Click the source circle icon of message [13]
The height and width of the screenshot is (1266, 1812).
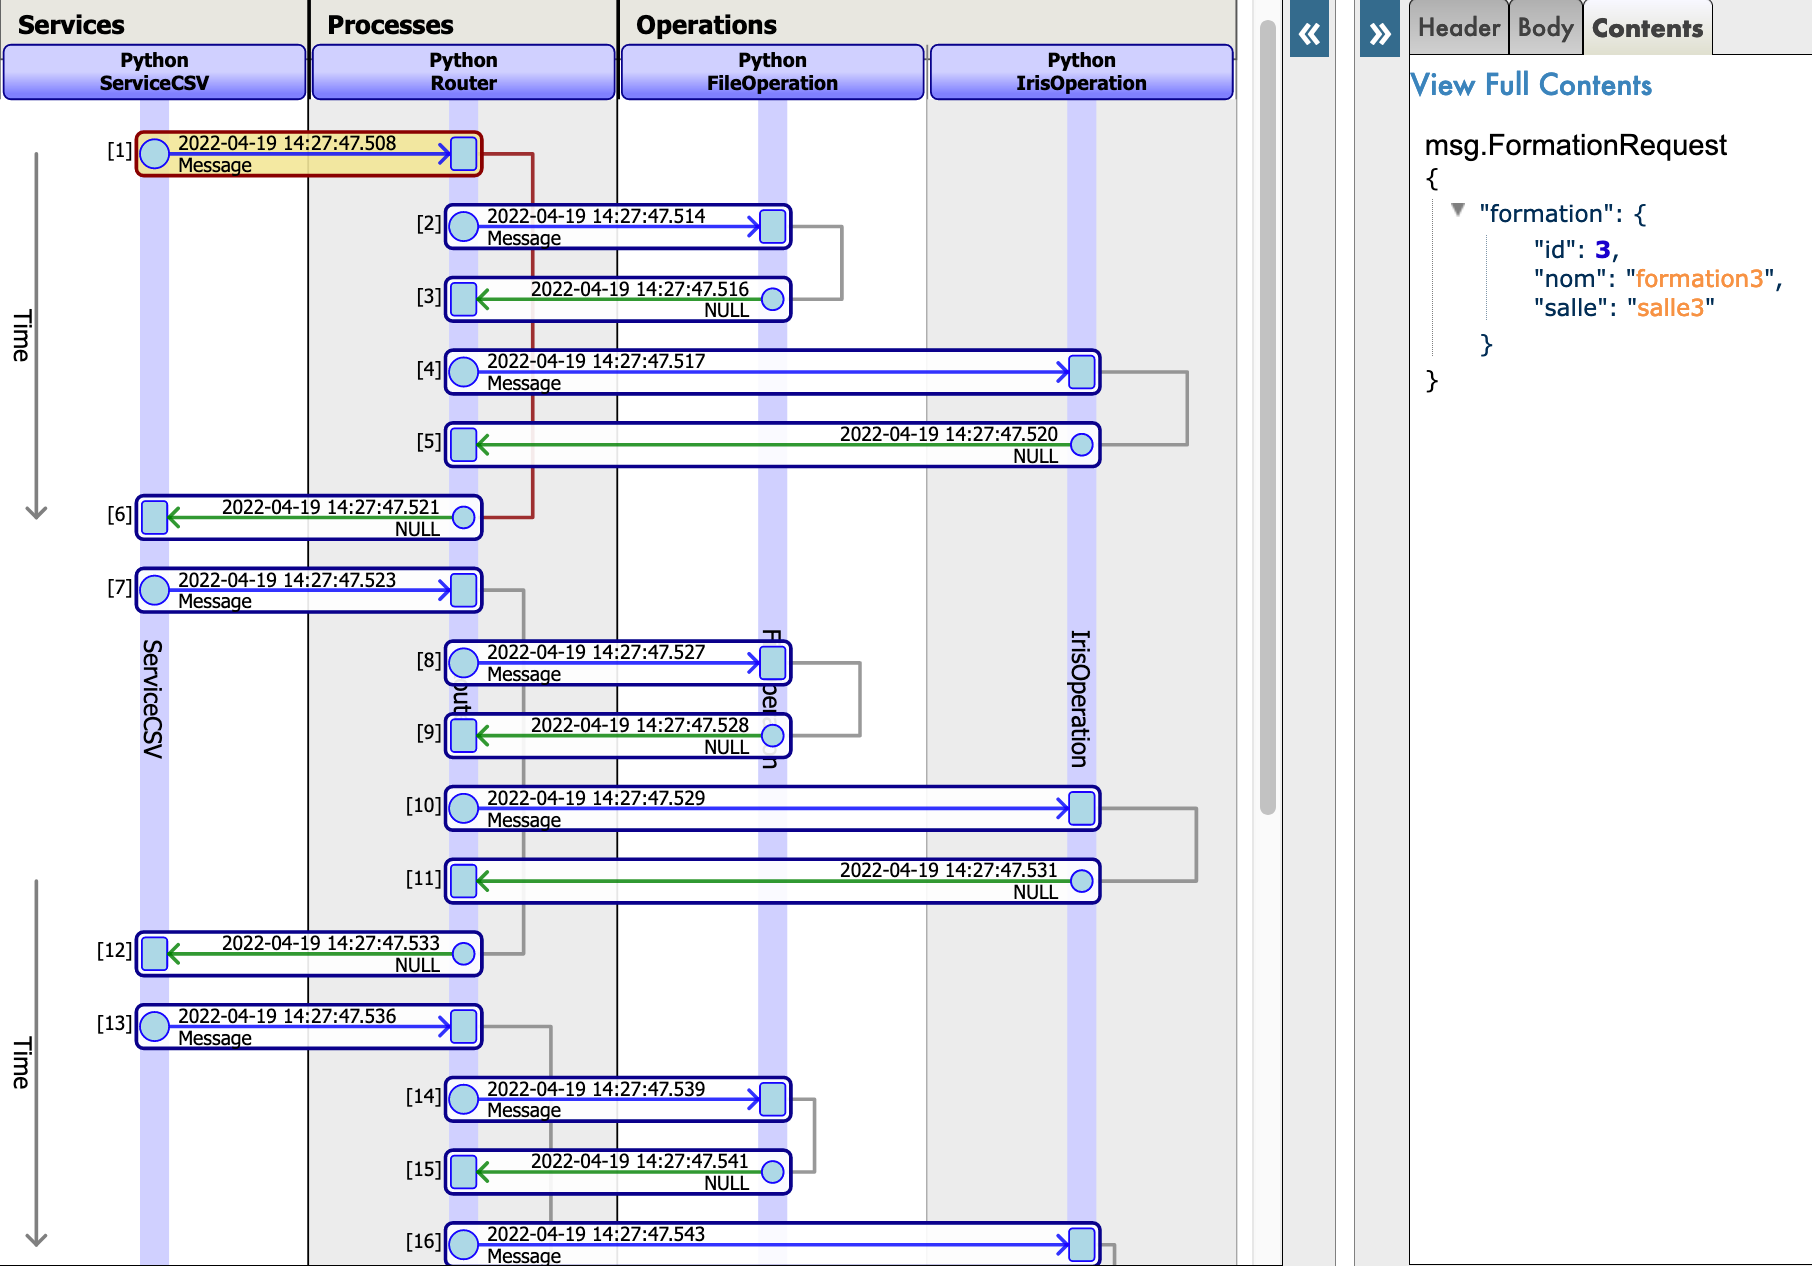point(154,1026)
